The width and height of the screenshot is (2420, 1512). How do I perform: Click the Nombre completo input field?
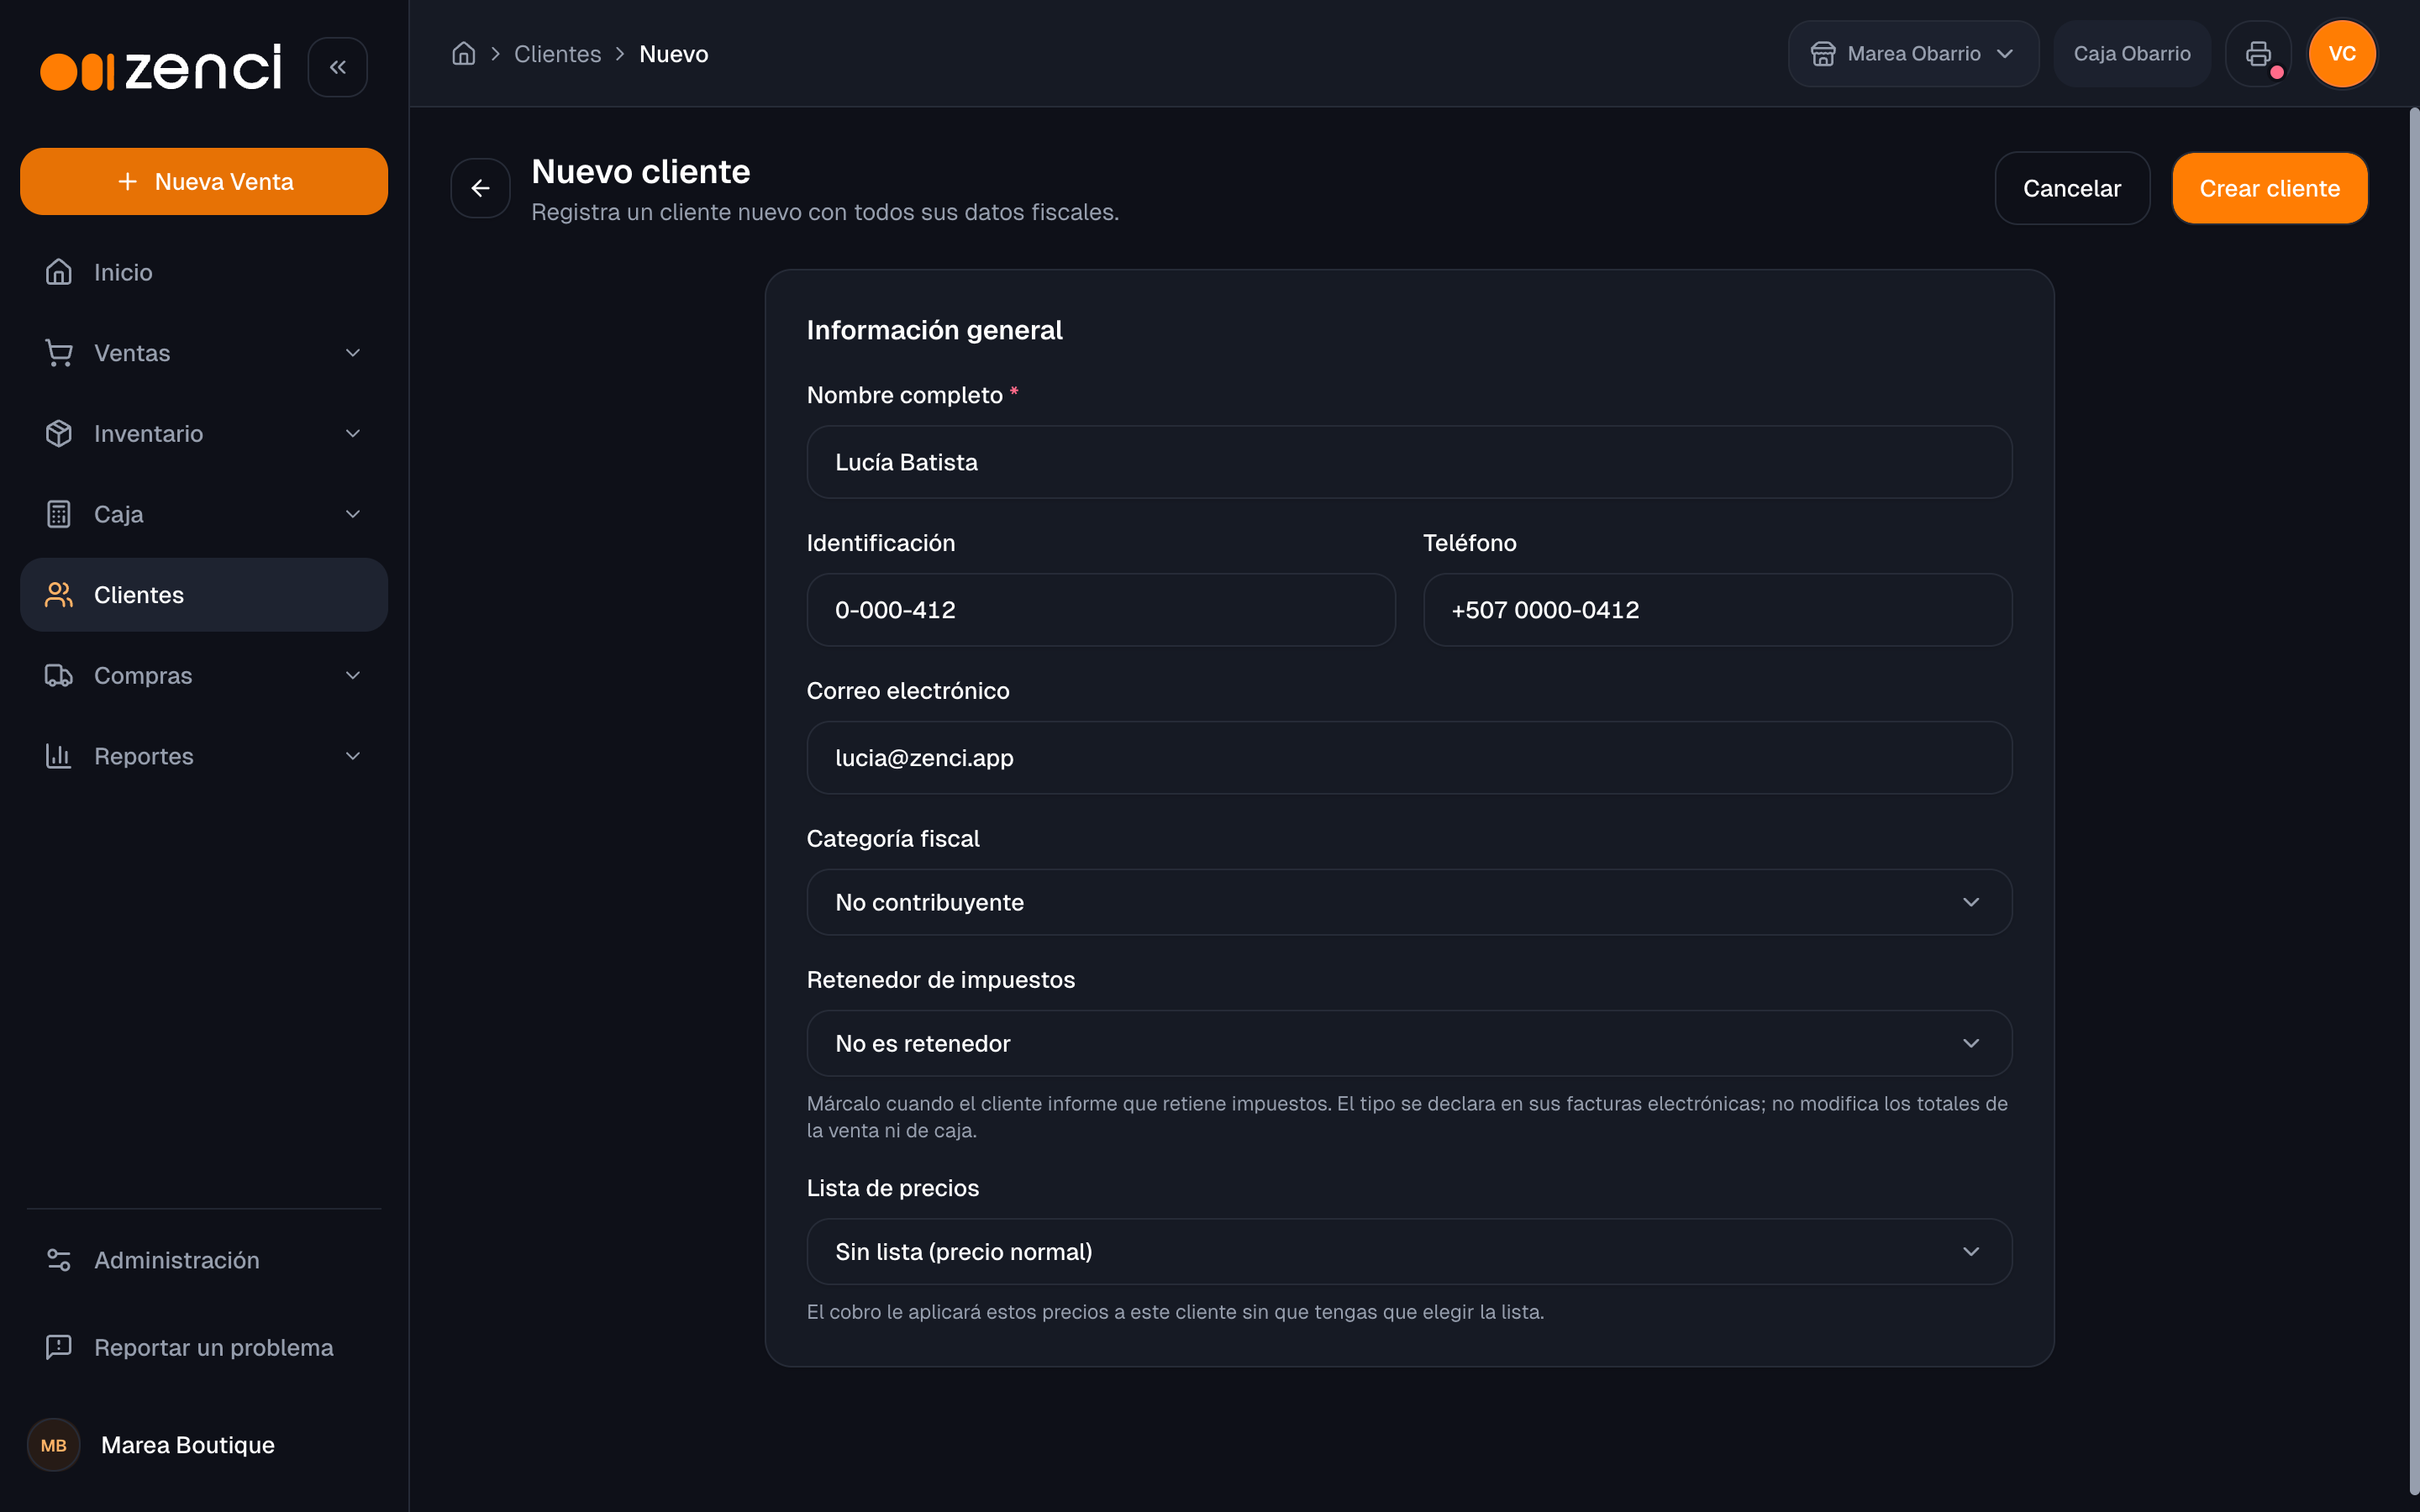[1409, 462]
